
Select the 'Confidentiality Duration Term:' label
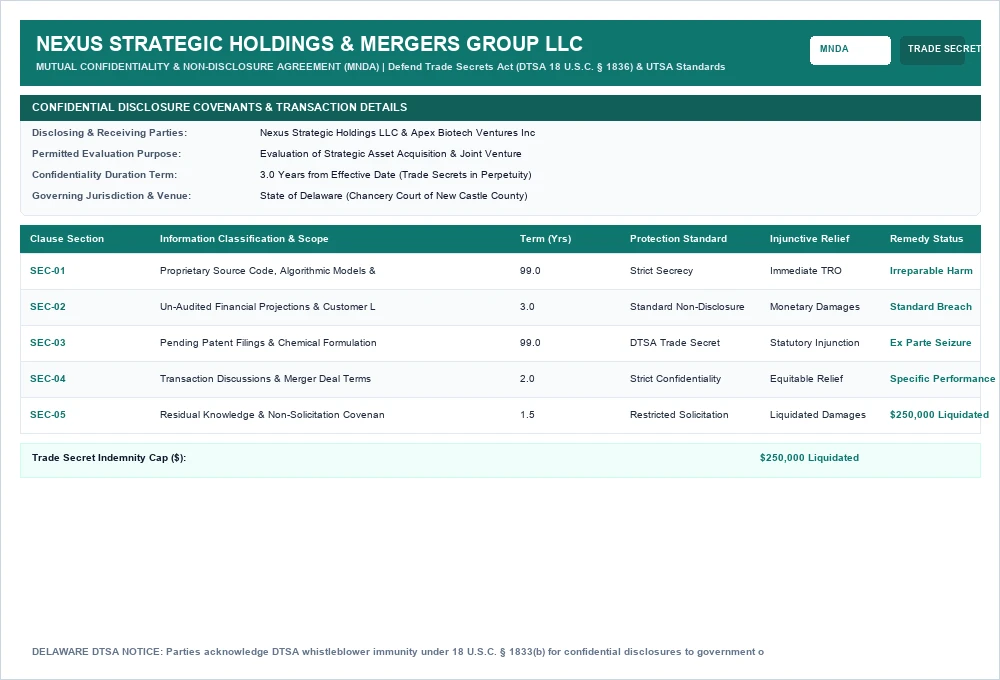(105, 175)
